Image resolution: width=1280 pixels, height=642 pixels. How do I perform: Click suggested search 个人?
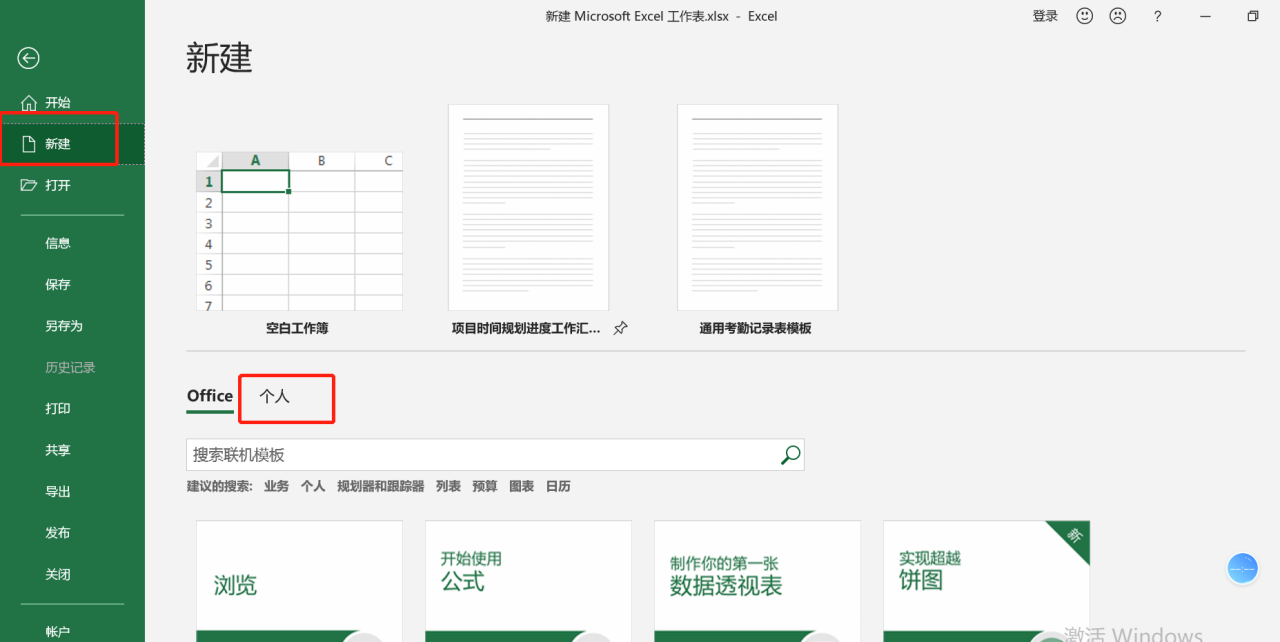(313, 486)
